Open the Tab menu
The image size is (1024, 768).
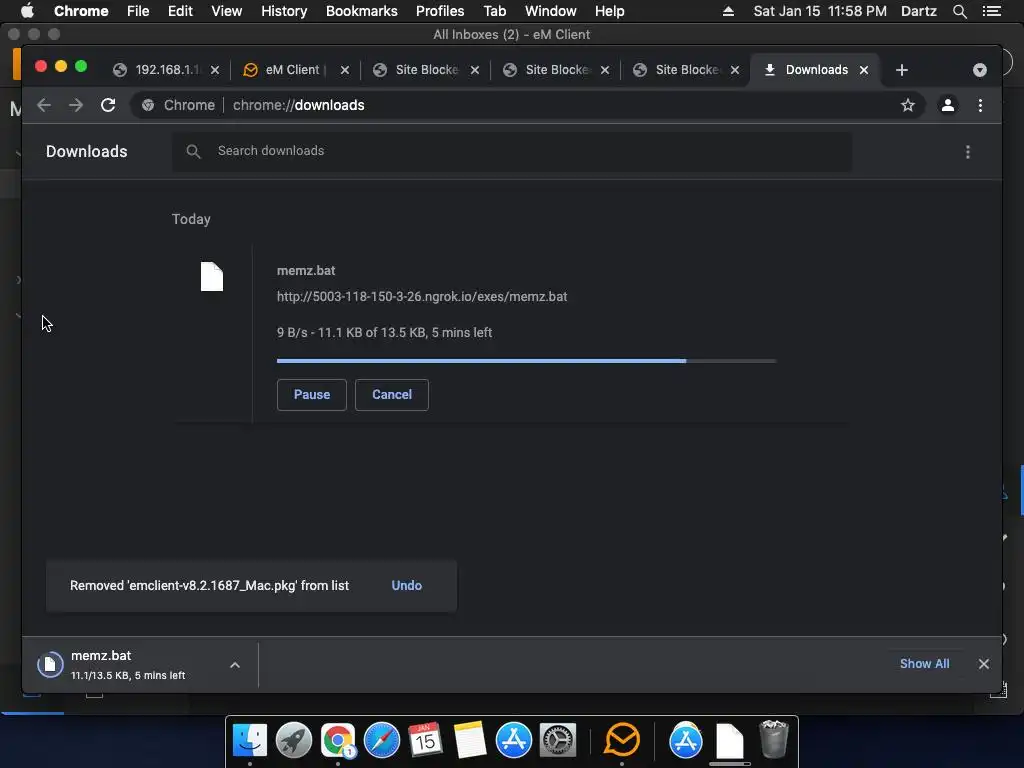(495, 11)
